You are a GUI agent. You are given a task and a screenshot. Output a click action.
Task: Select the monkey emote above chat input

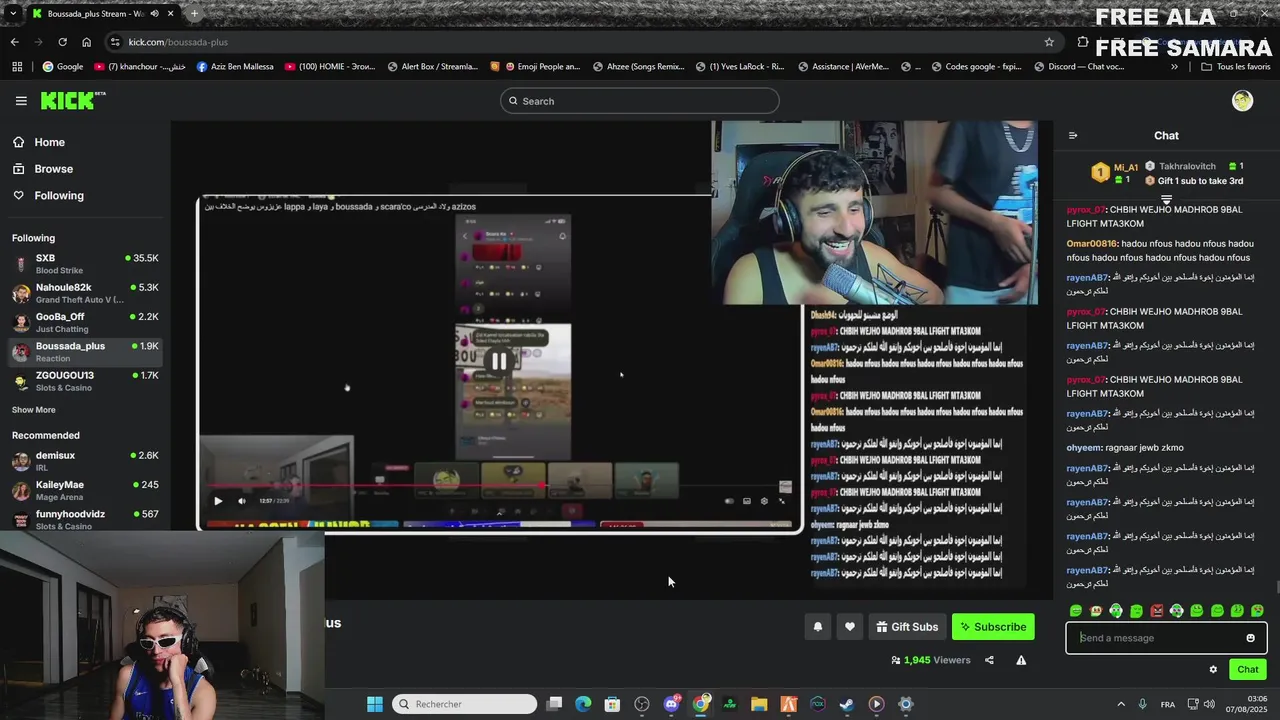click(x=1096, y=611)
